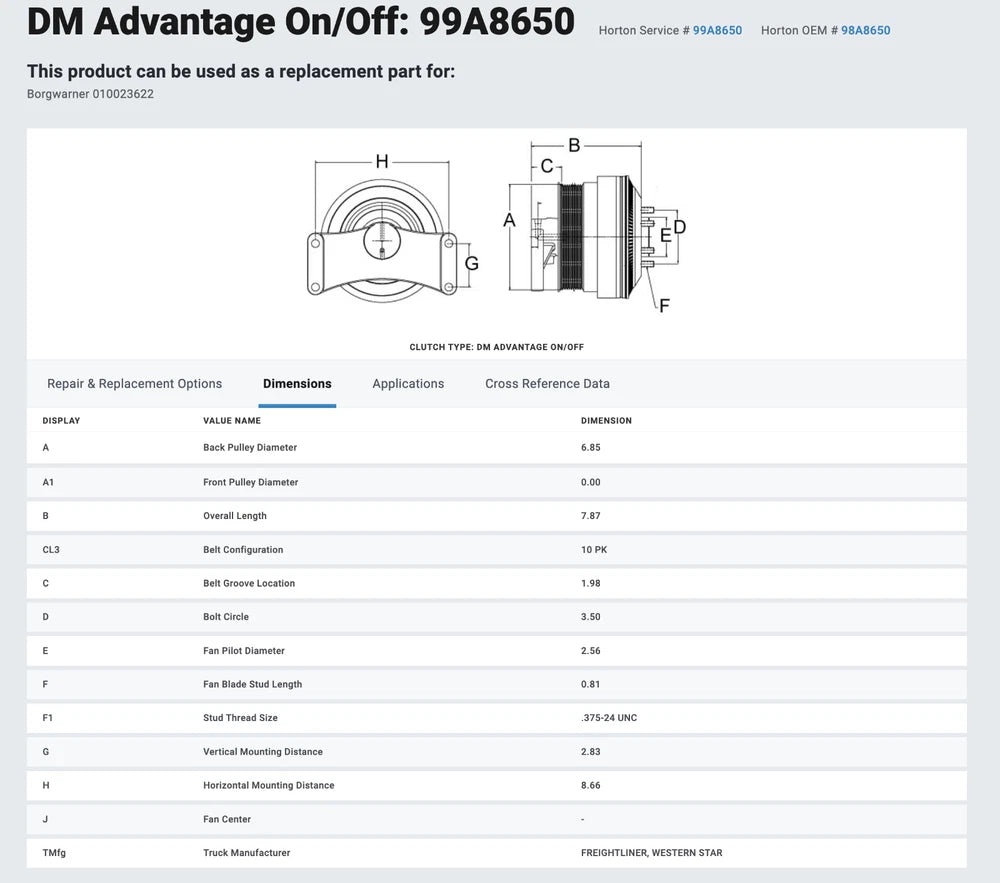This screenshot has height=883, width=1000.
Task: Open the Applications tab
Action: (x=408, y=384)
